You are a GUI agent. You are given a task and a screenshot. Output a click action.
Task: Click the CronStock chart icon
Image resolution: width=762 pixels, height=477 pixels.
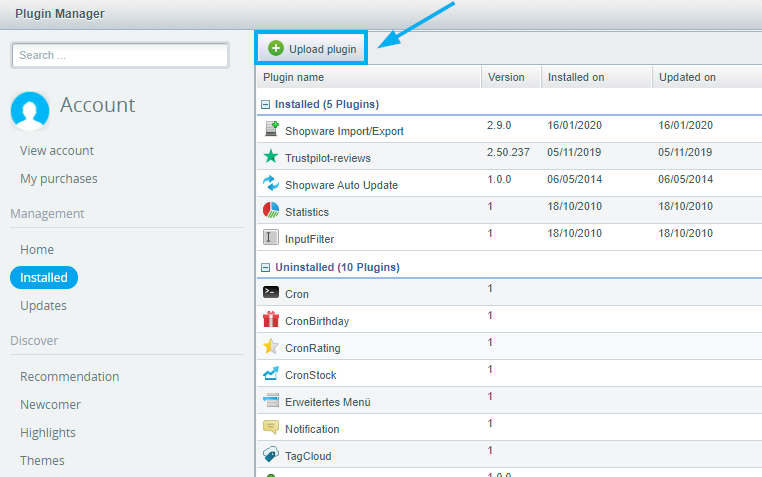point(271,373)
